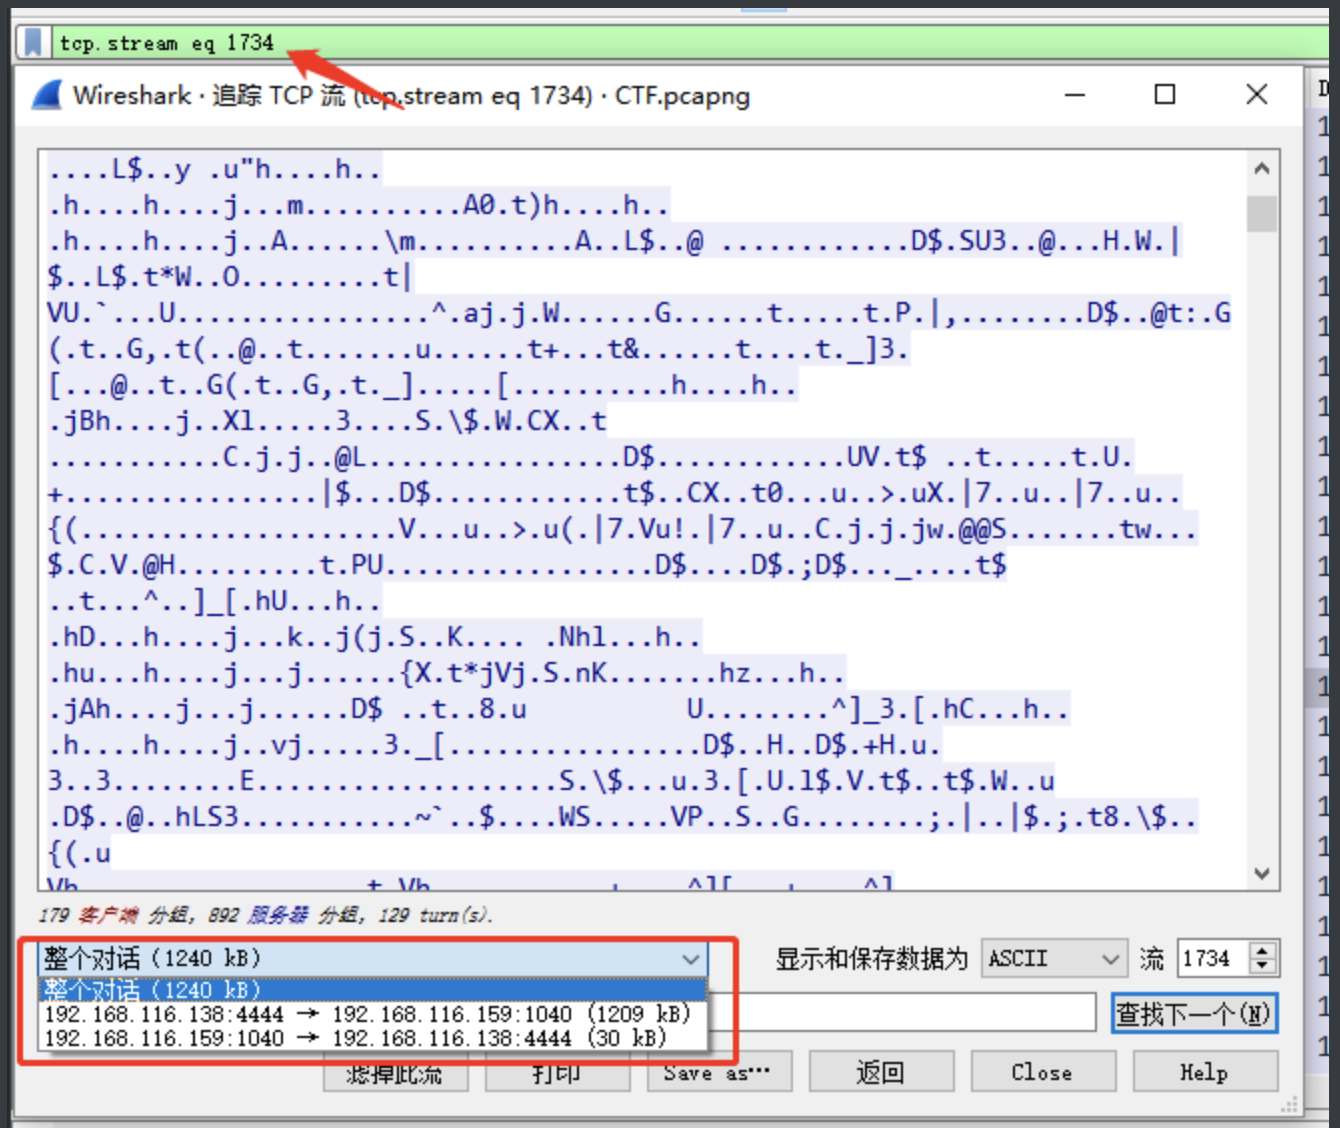The height and width of the screenshot is (1128, 1340).
Task: Open the ASCII data format dropdown
Action: coord(1053,958)
